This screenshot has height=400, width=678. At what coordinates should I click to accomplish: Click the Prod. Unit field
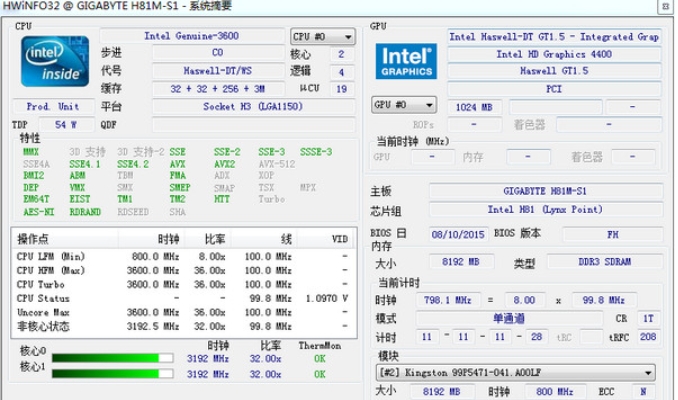pos(53,106)
